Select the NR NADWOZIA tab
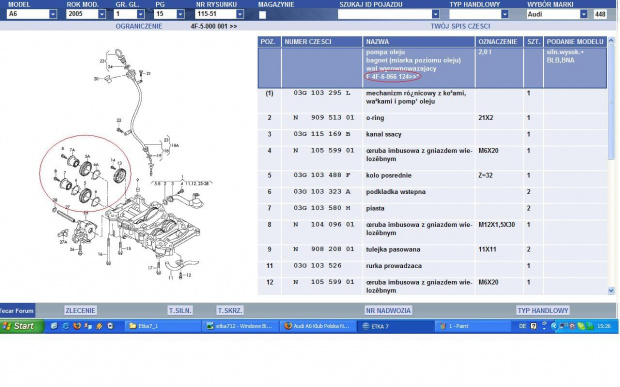Image resolution: width=620 pixels, height=387 pixels. click(x=388, y=310)
